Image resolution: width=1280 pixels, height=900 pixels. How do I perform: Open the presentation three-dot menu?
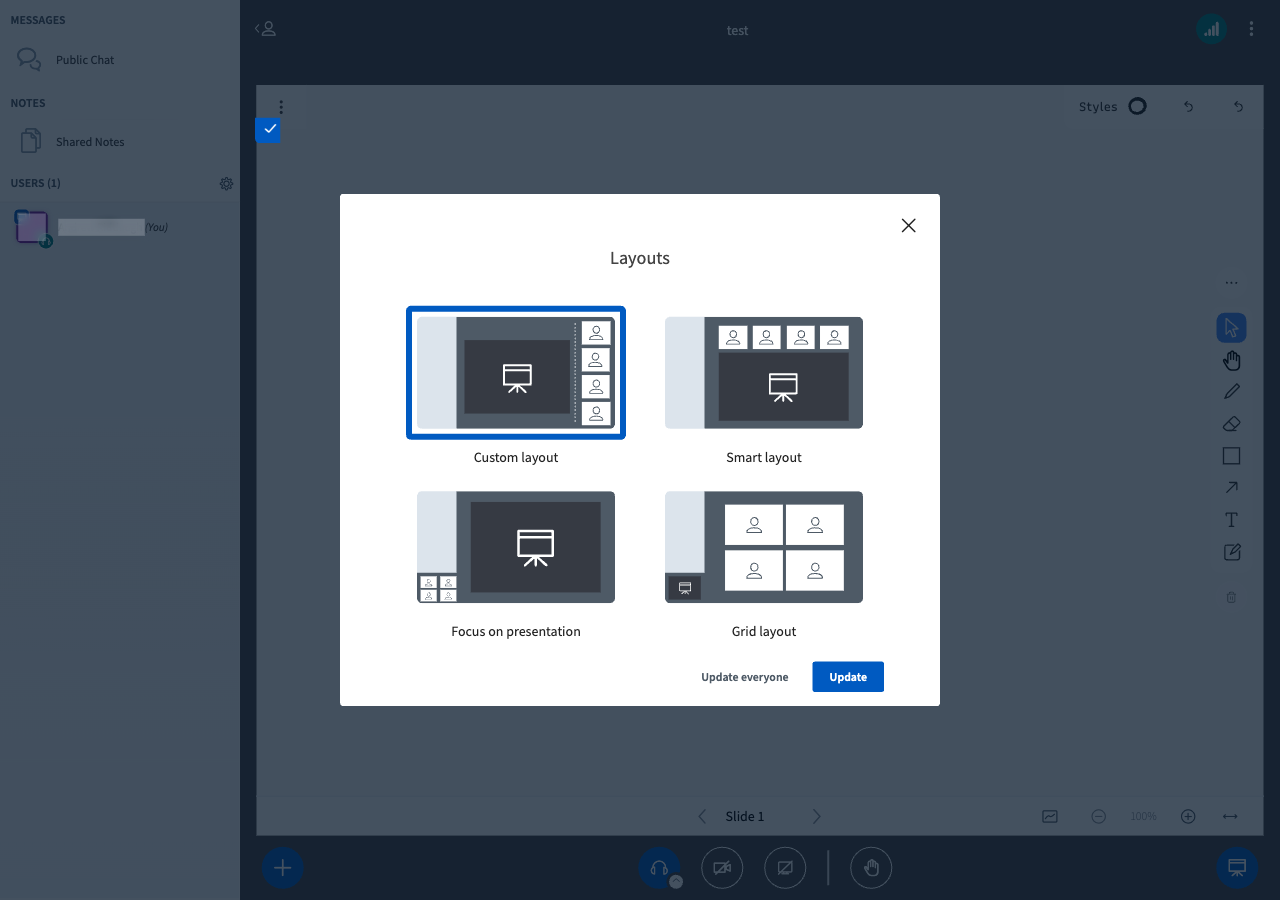(x=282, y=106)
